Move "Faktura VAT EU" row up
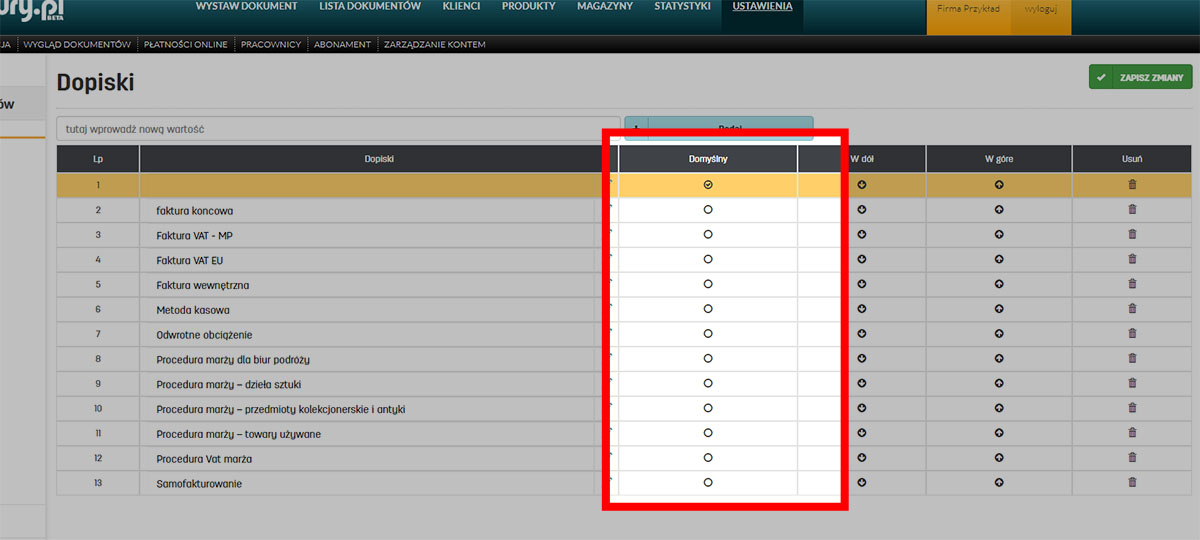The width and height of the screenshot is (1200, 540). click(998, 260)
